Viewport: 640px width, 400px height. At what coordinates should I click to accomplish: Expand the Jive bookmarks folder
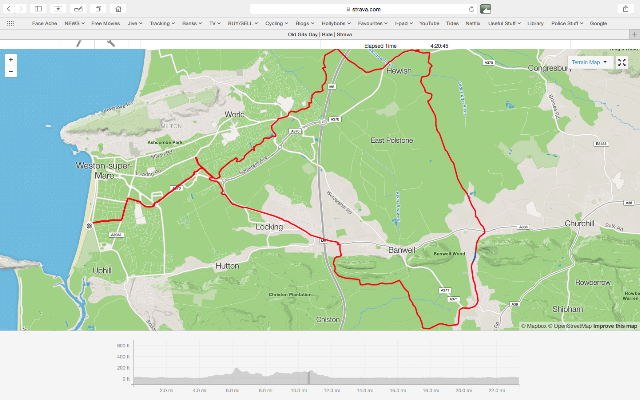click(x=135, y=23)
